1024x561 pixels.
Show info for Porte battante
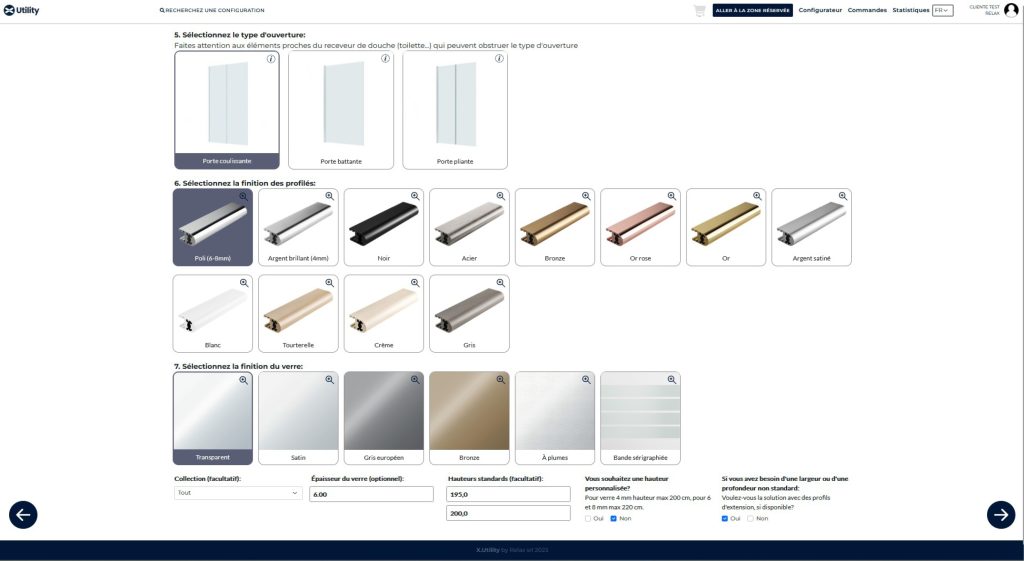385,59
